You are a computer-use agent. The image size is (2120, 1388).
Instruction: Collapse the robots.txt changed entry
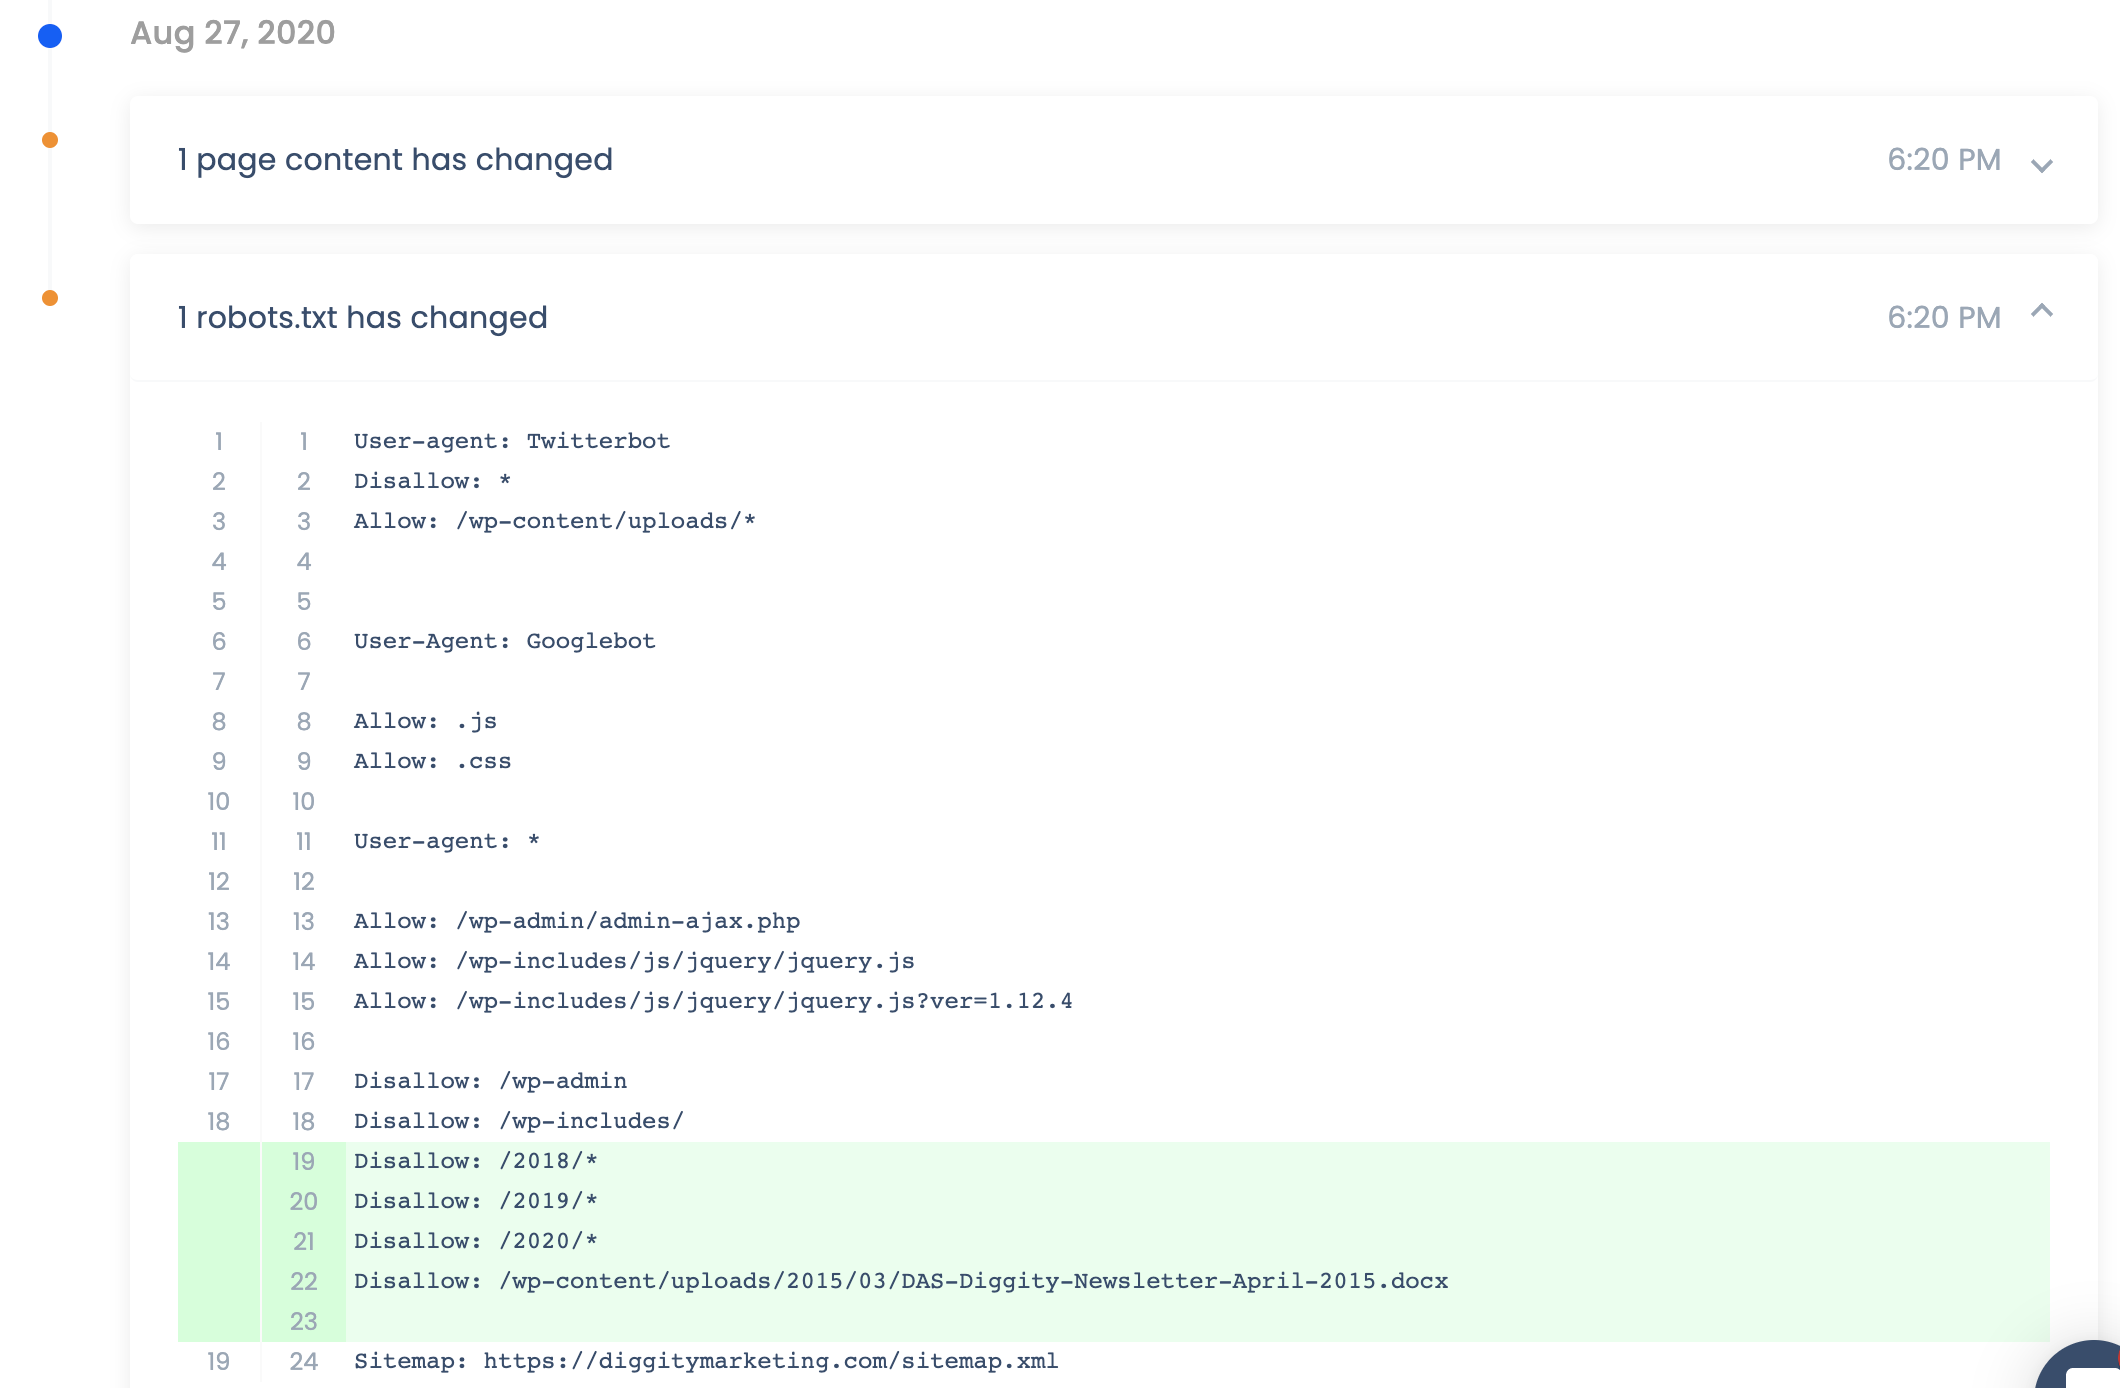pos(2041,311)
